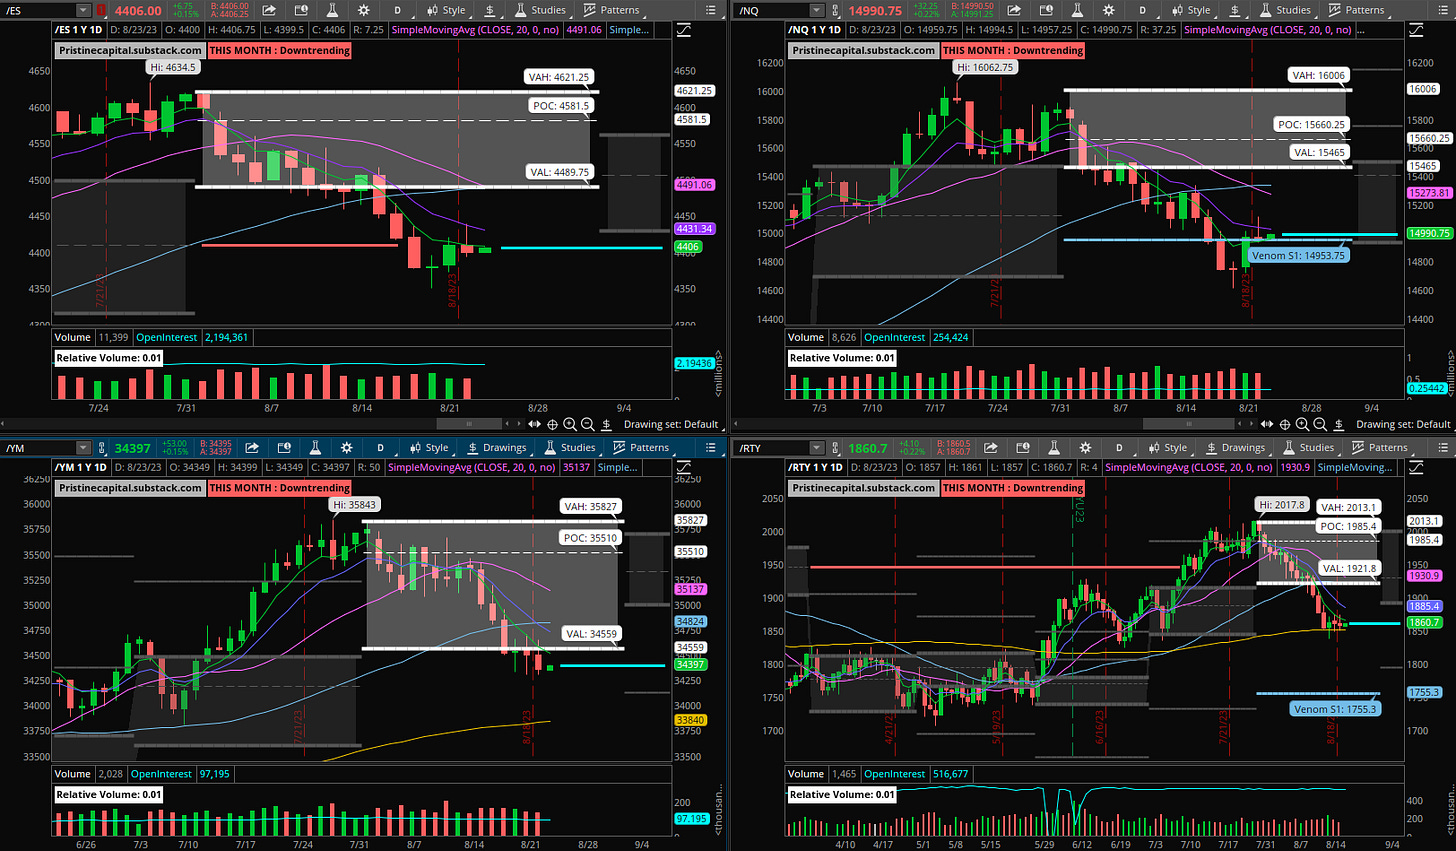Expand the /NQ symbol selector dropdown
The height and width of the screenshot is (851, 1456).
[817, 10]
